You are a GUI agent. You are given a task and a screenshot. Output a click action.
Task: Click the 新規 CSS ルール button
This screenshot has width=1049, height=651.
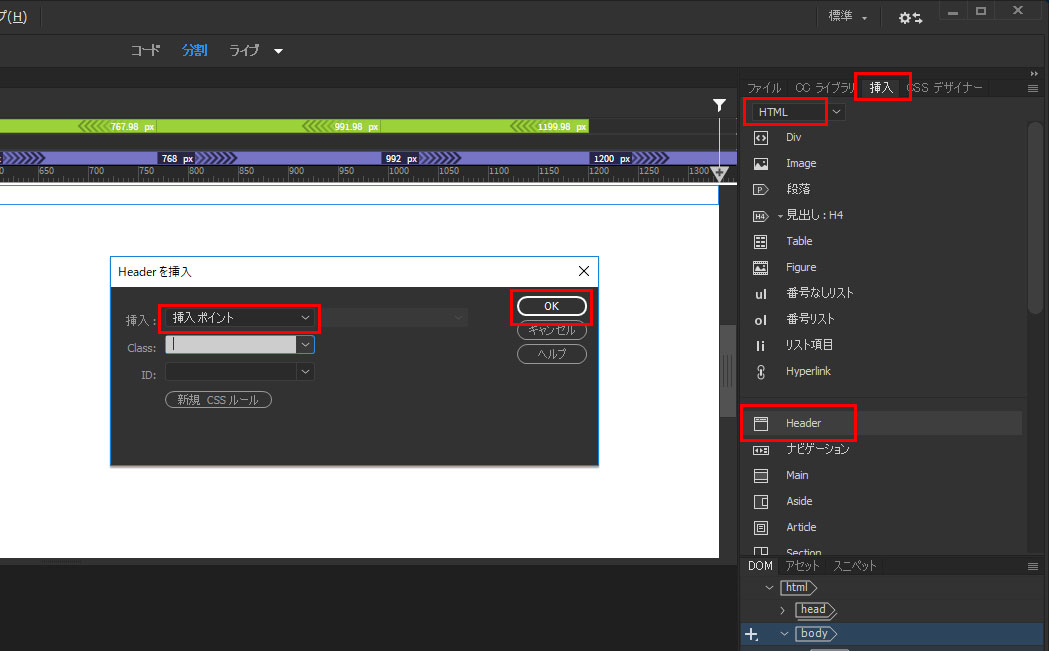pos(218,400)
